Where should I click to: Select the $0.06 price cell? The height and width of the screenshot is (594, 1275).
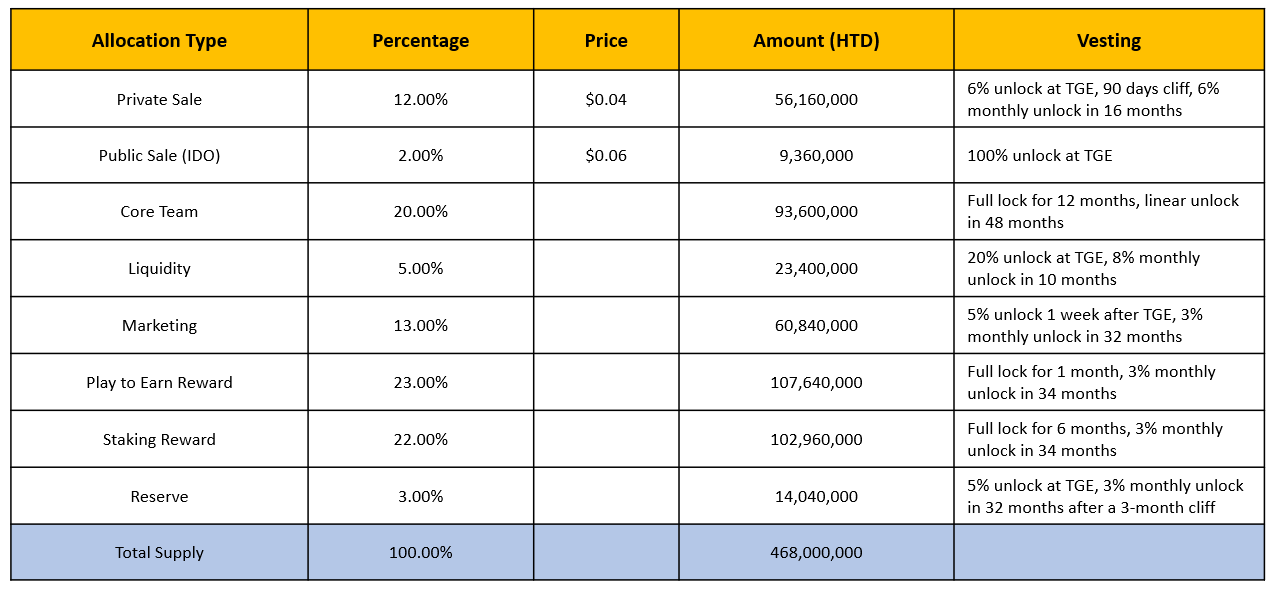(x=606, y=155)
